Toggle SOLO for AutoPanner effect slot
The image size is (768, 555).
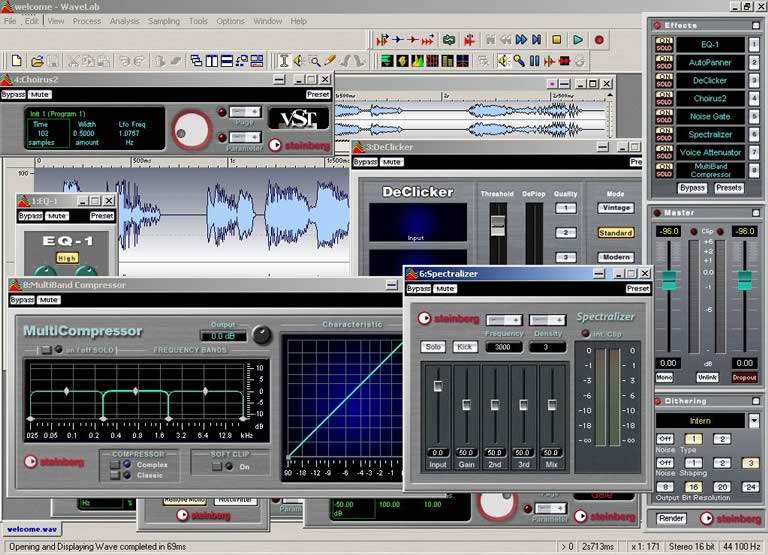click(664, 66)
